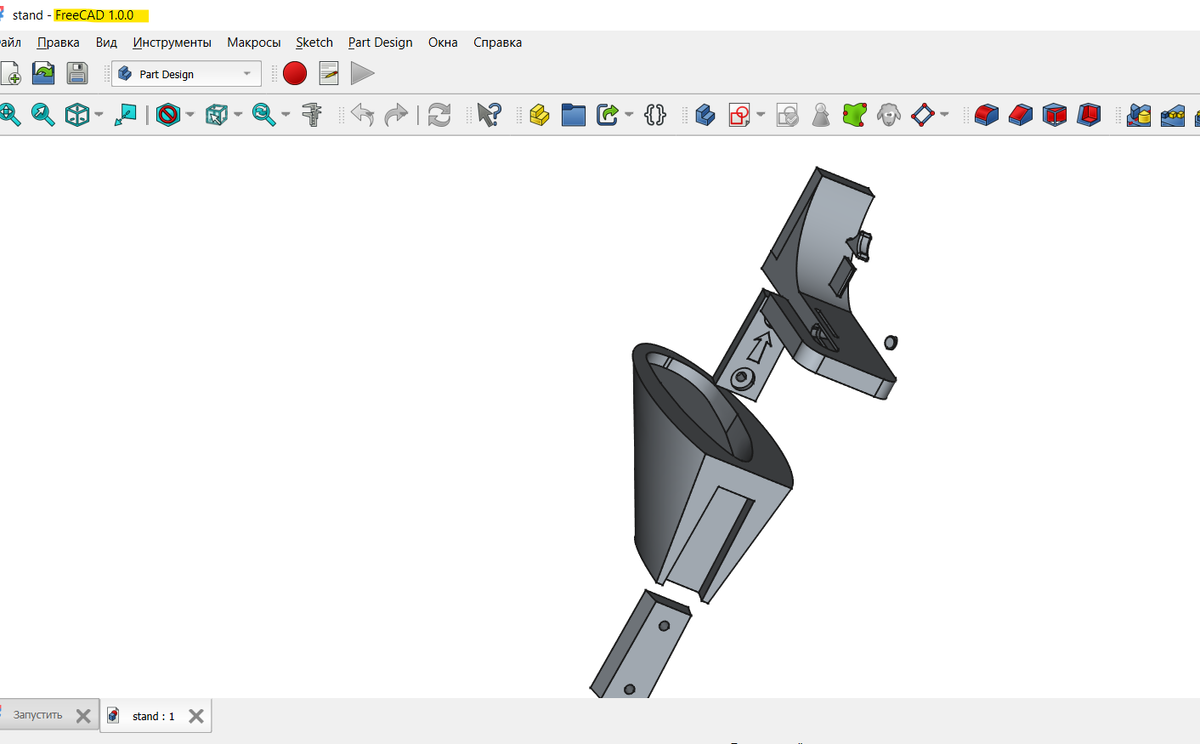The height and width of the screenshot is (744, 1200).
Task: Click the Align to selection view icon
Action: pos(125,115)
